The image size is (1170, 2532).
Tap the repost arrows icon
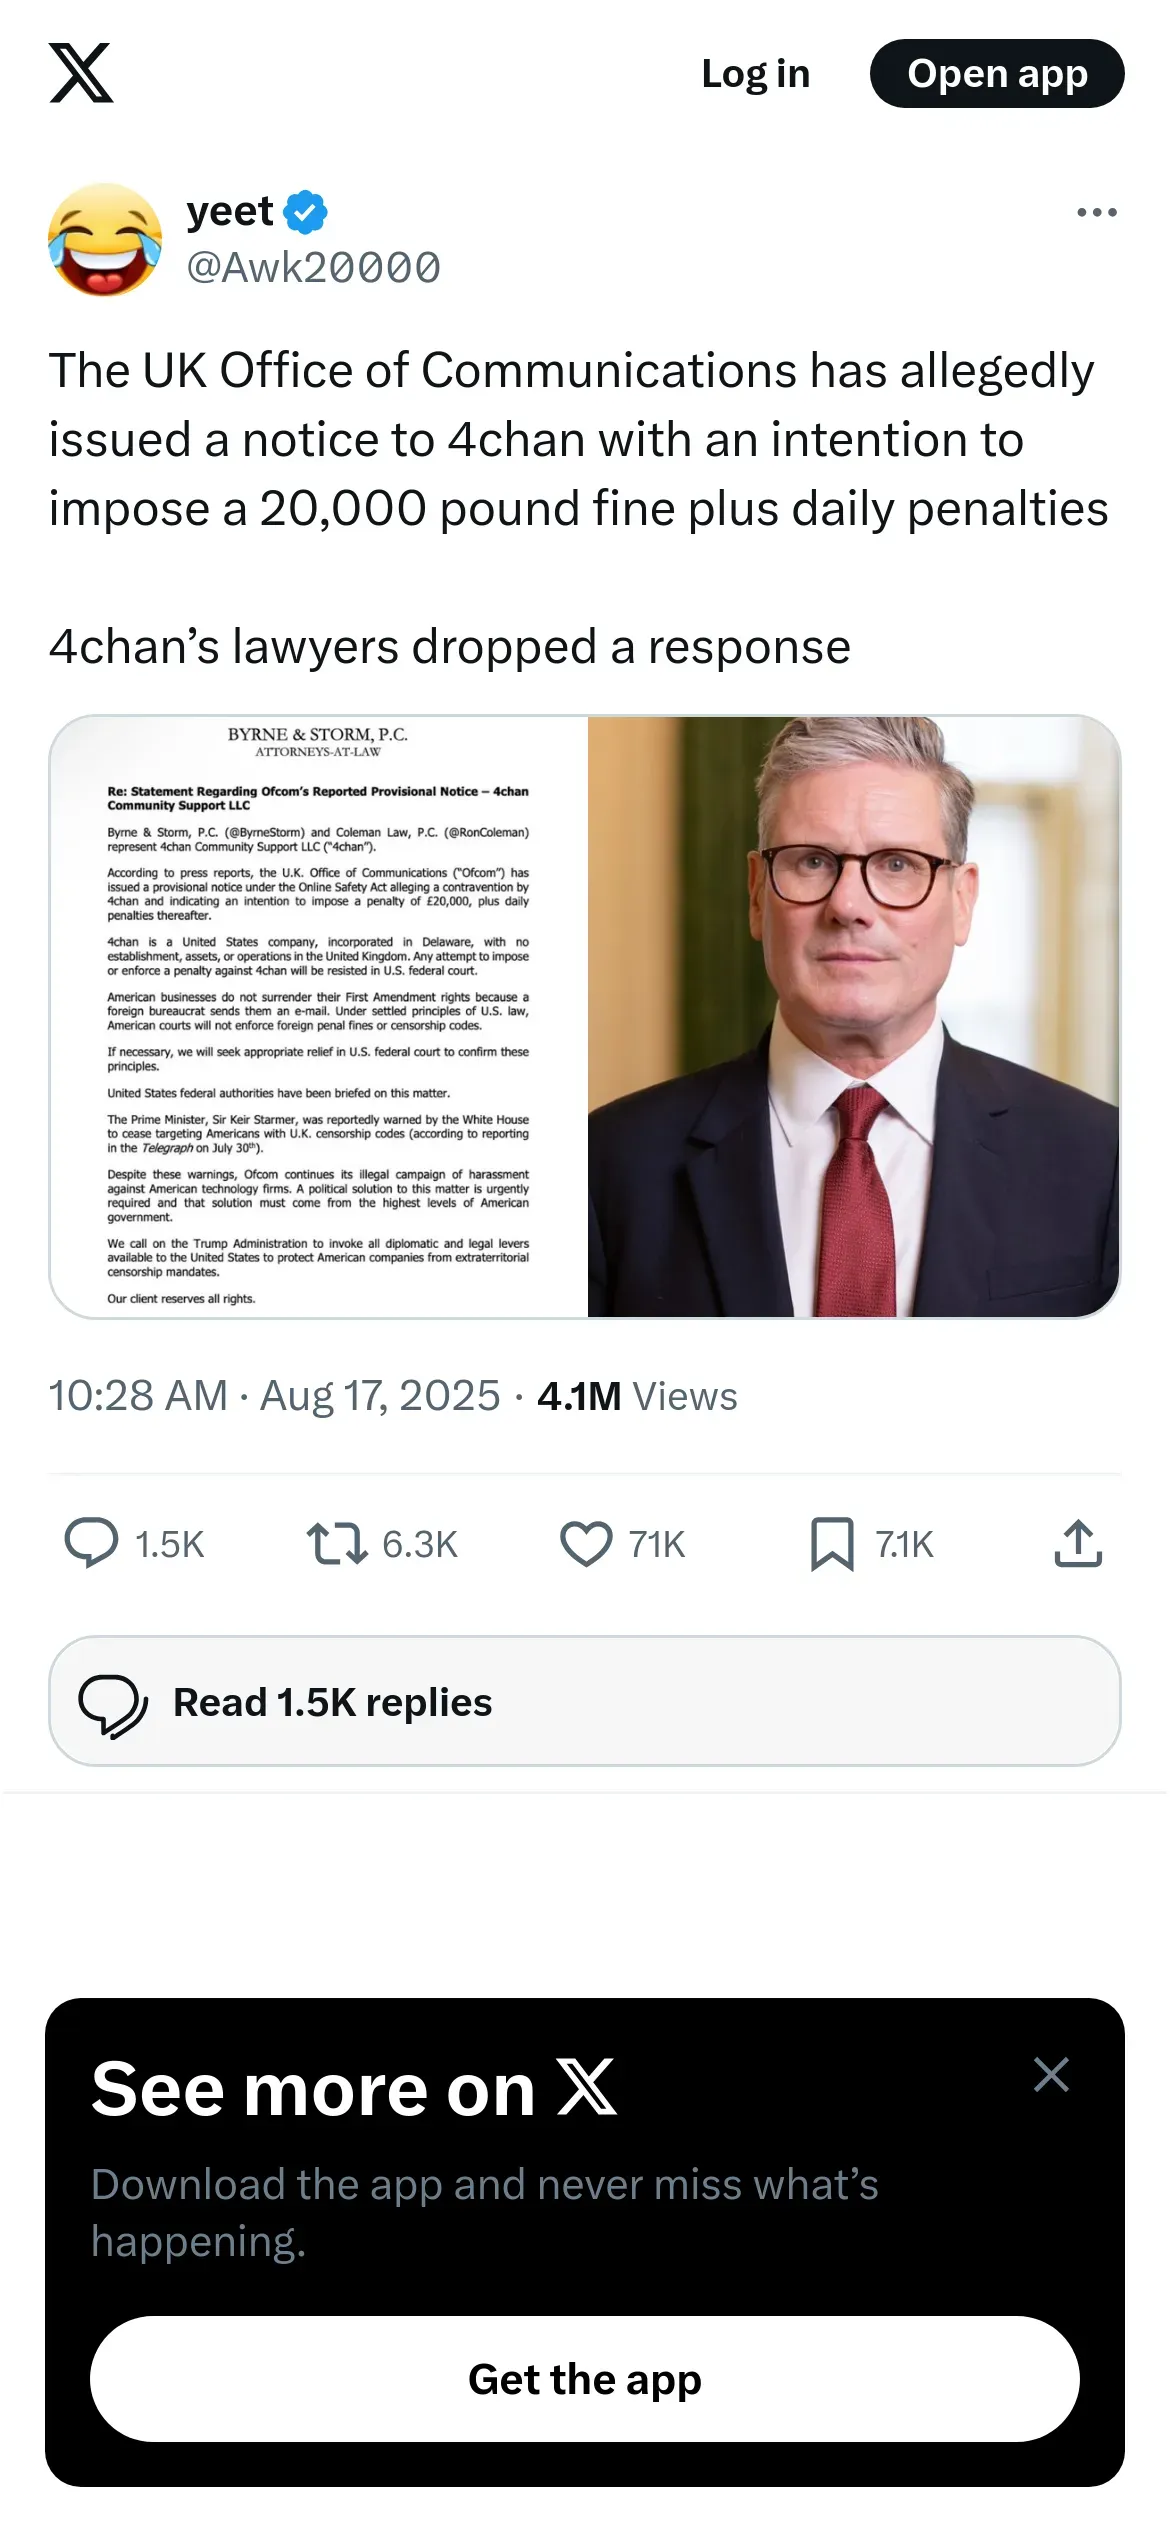click(x=337, y=1543)
